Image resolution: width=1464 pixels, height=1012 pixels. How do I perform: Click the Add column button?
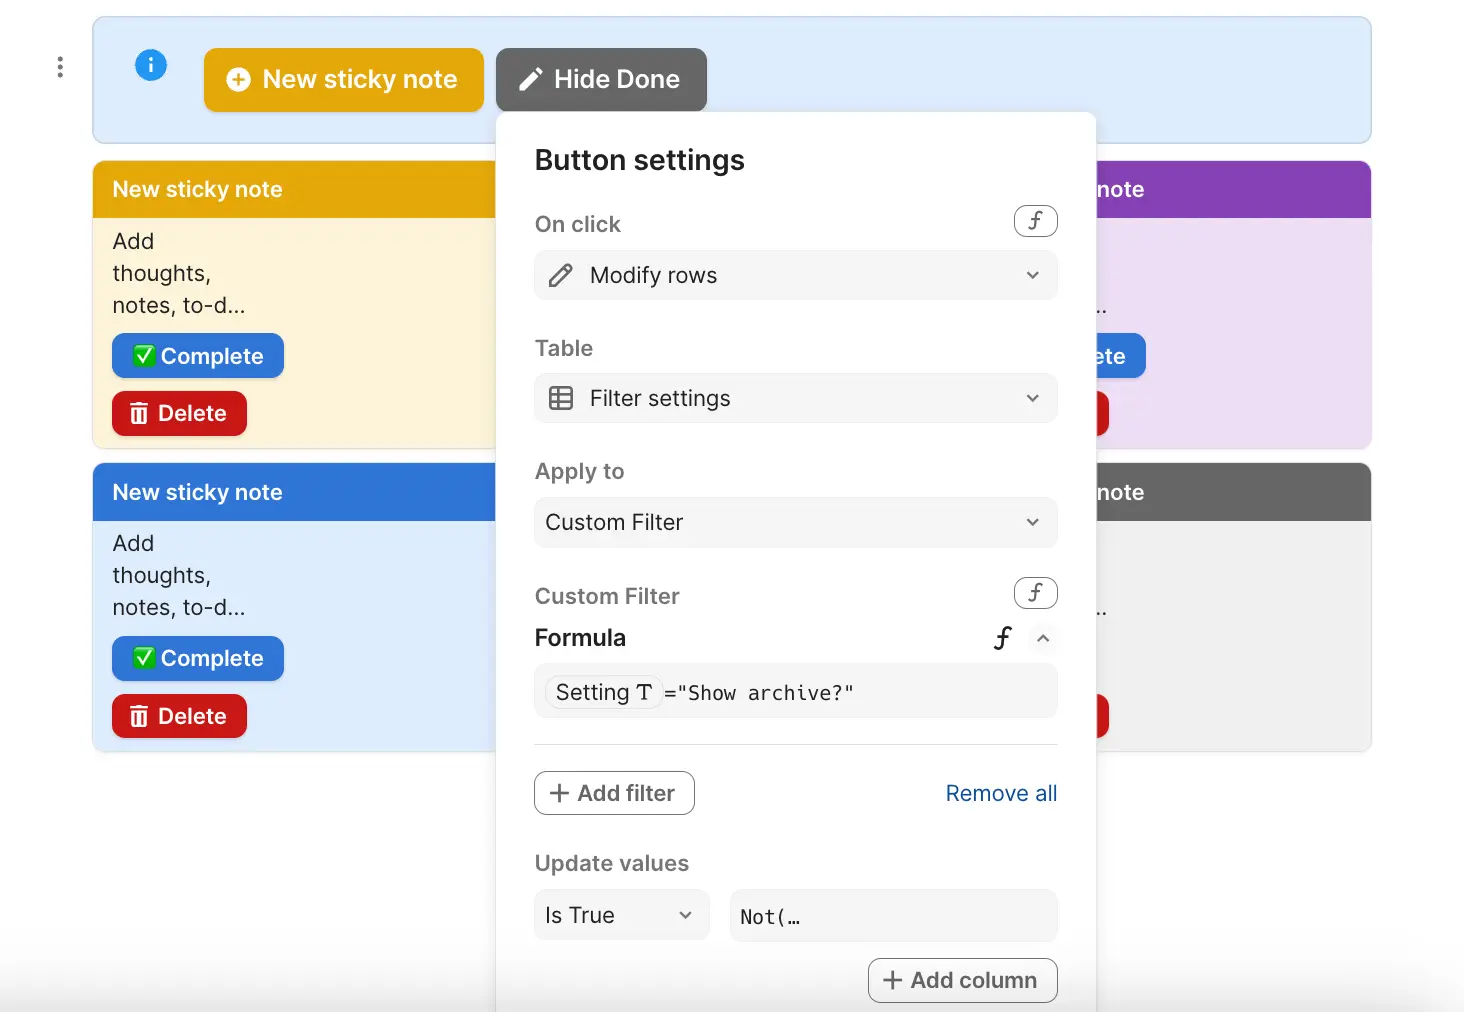[x=961, y=980]
